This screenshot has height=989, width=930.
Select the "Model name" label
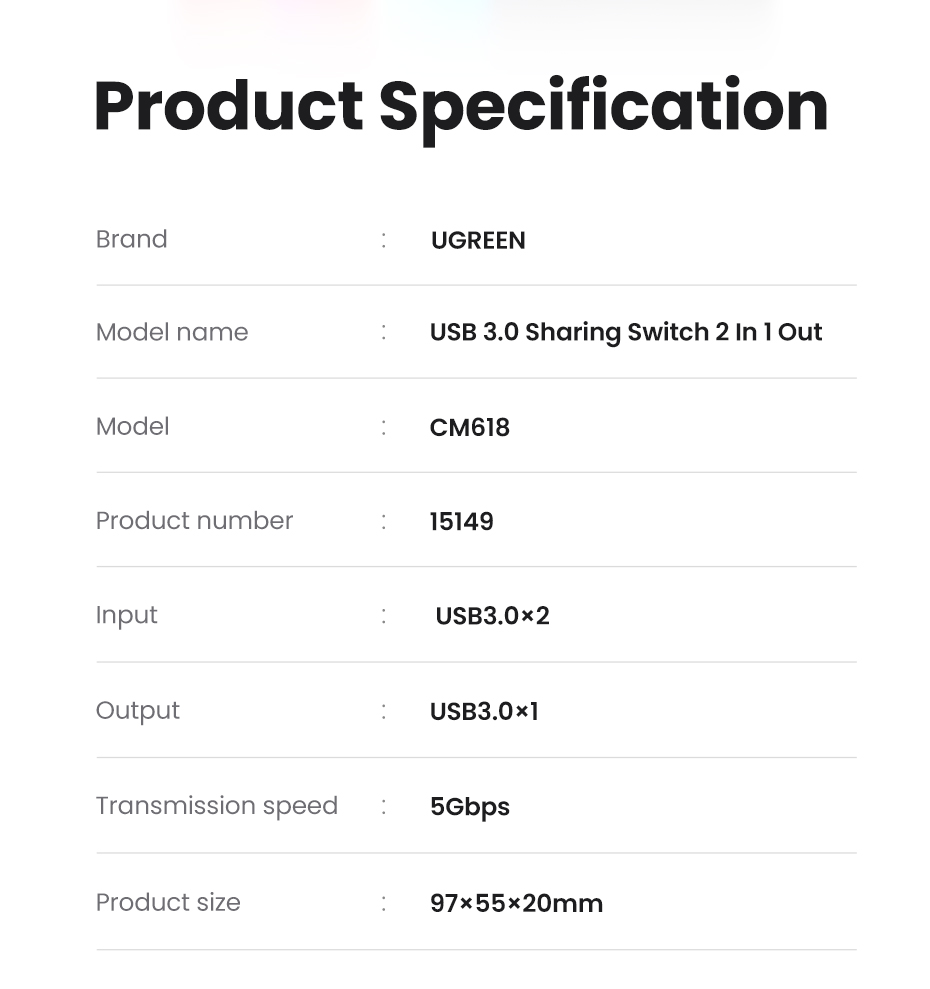(x=172, y=332)
